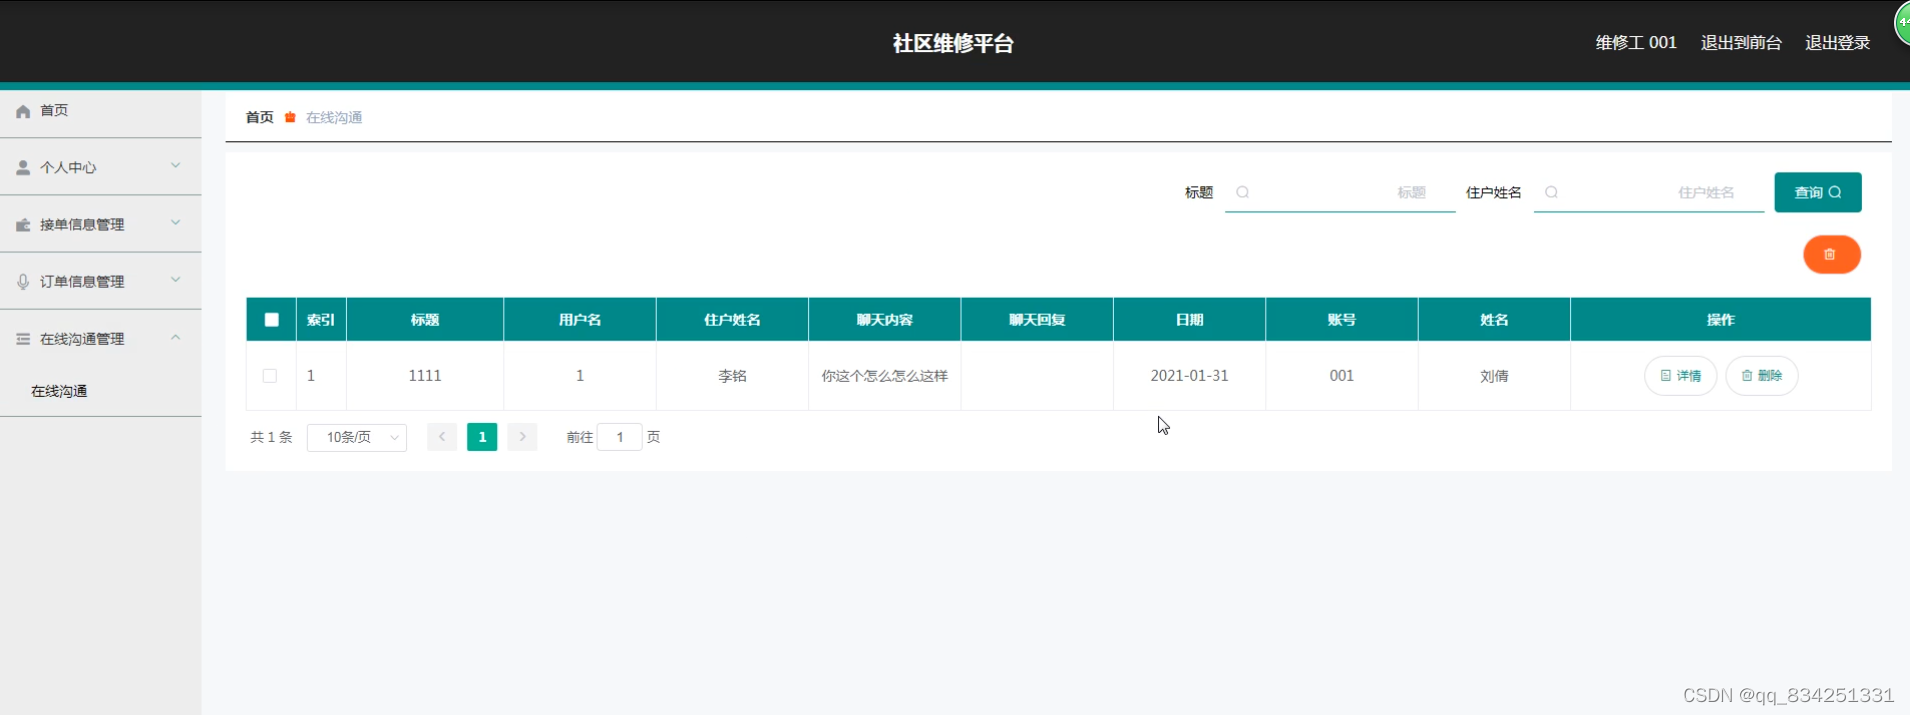
Task: Click the 在线沟通 breadcrumb item
Action: click(x=334, y=117)
